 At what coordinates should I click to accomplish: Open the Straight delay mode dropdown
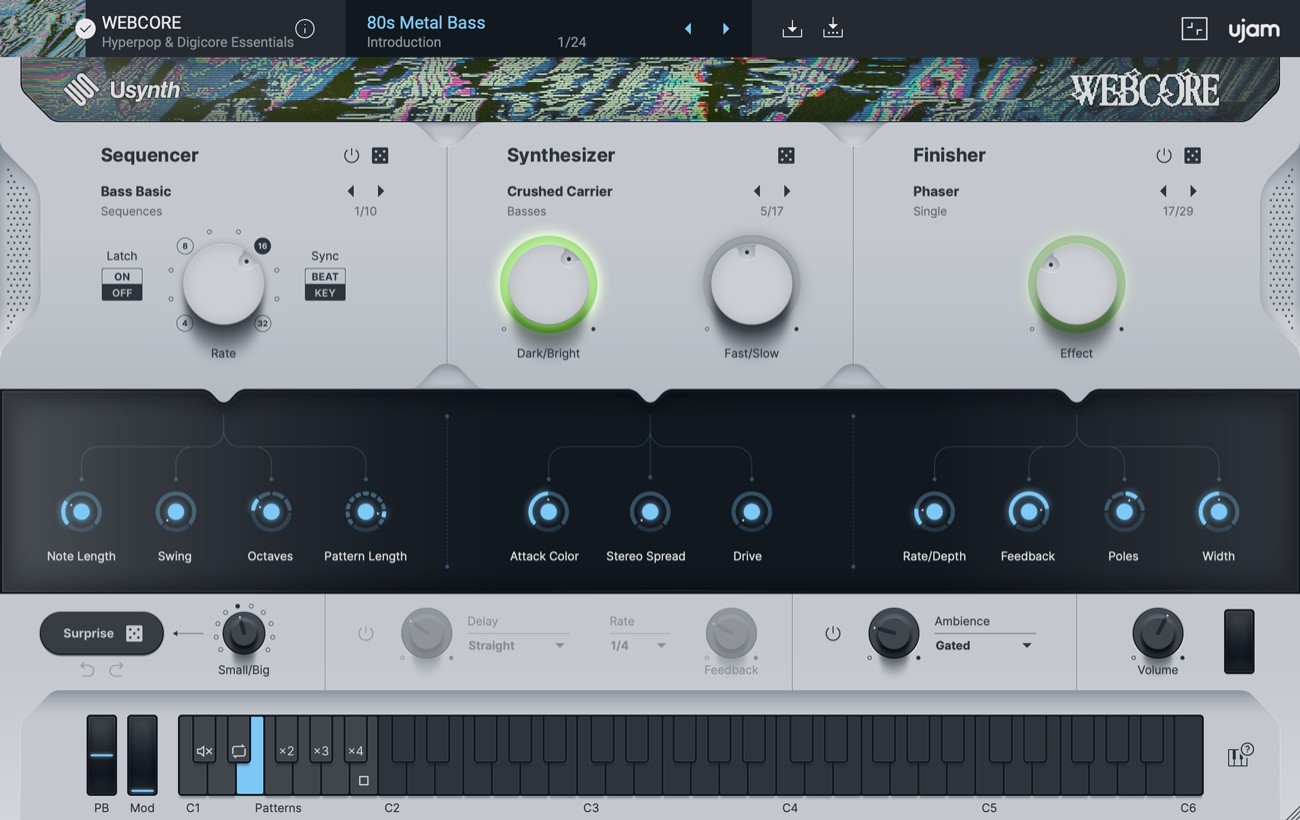516,645
